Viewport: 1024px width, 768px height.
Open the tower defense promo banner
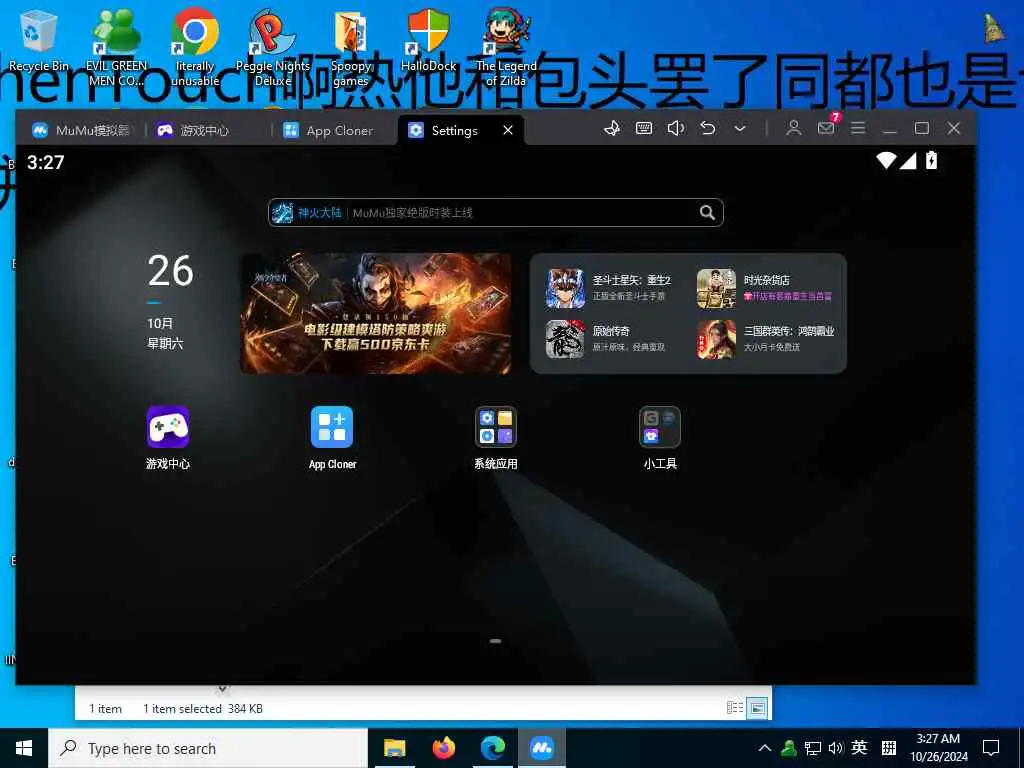click(x=376, y=313)
